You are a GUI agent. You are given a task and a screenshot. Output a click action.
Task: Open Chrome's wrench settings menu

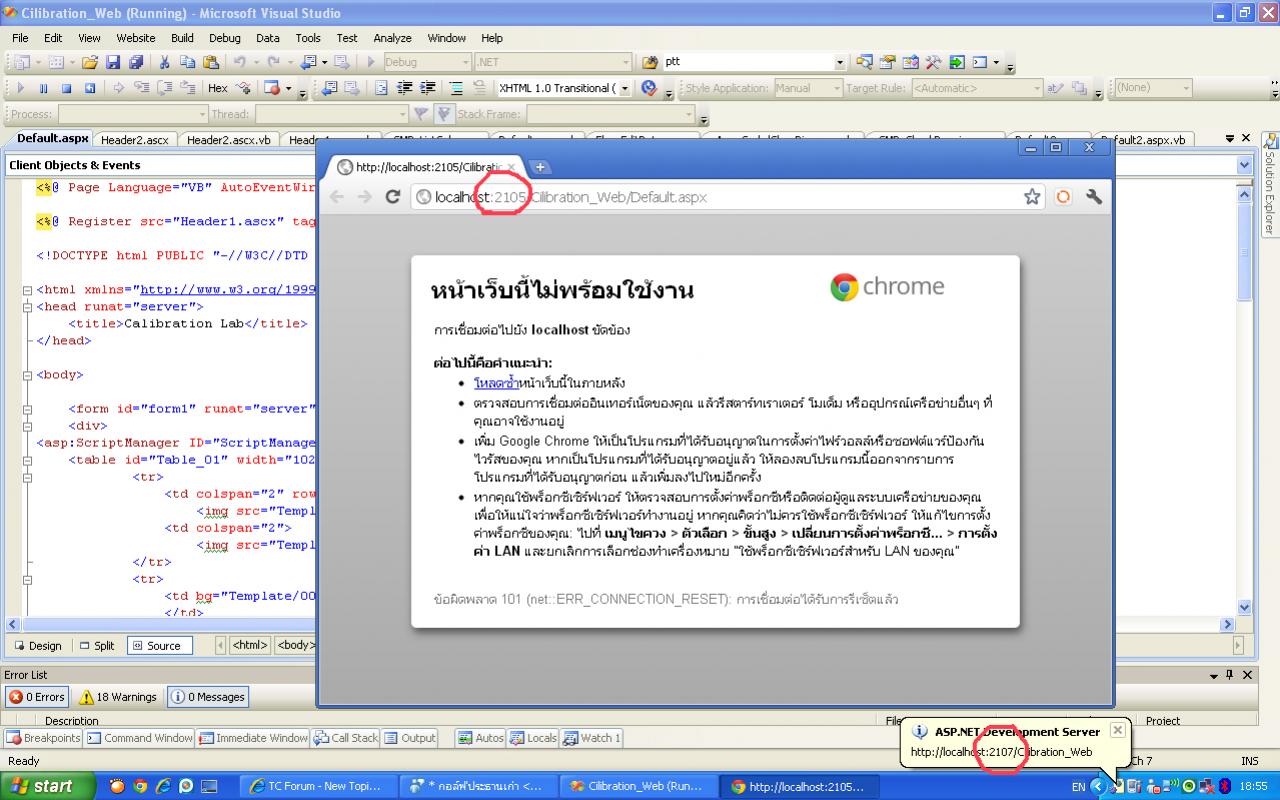click(1094, 197)
